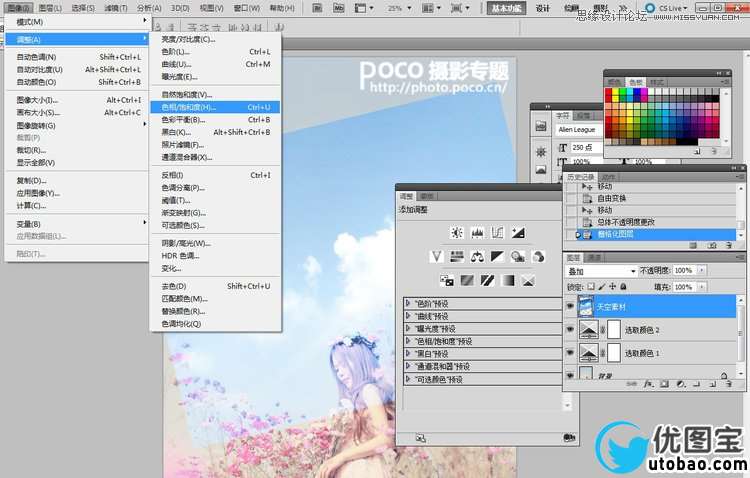Toggle visibility of the 背景 layer
Viewport: 750px width, 478px height.
tap(570, 376)
